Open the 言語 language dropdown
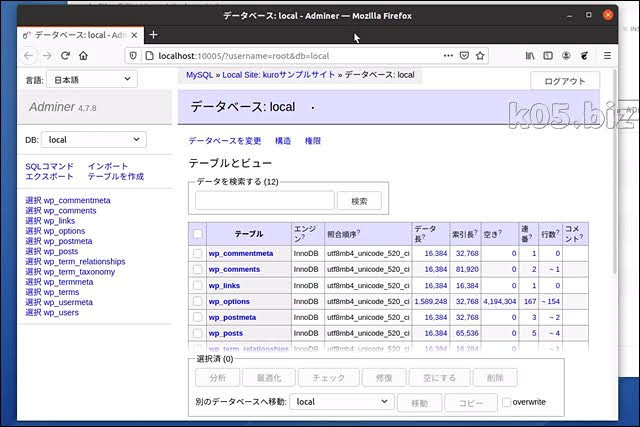Image resolution: width=640 pixels, height=427 pixels. pos(92,79)
